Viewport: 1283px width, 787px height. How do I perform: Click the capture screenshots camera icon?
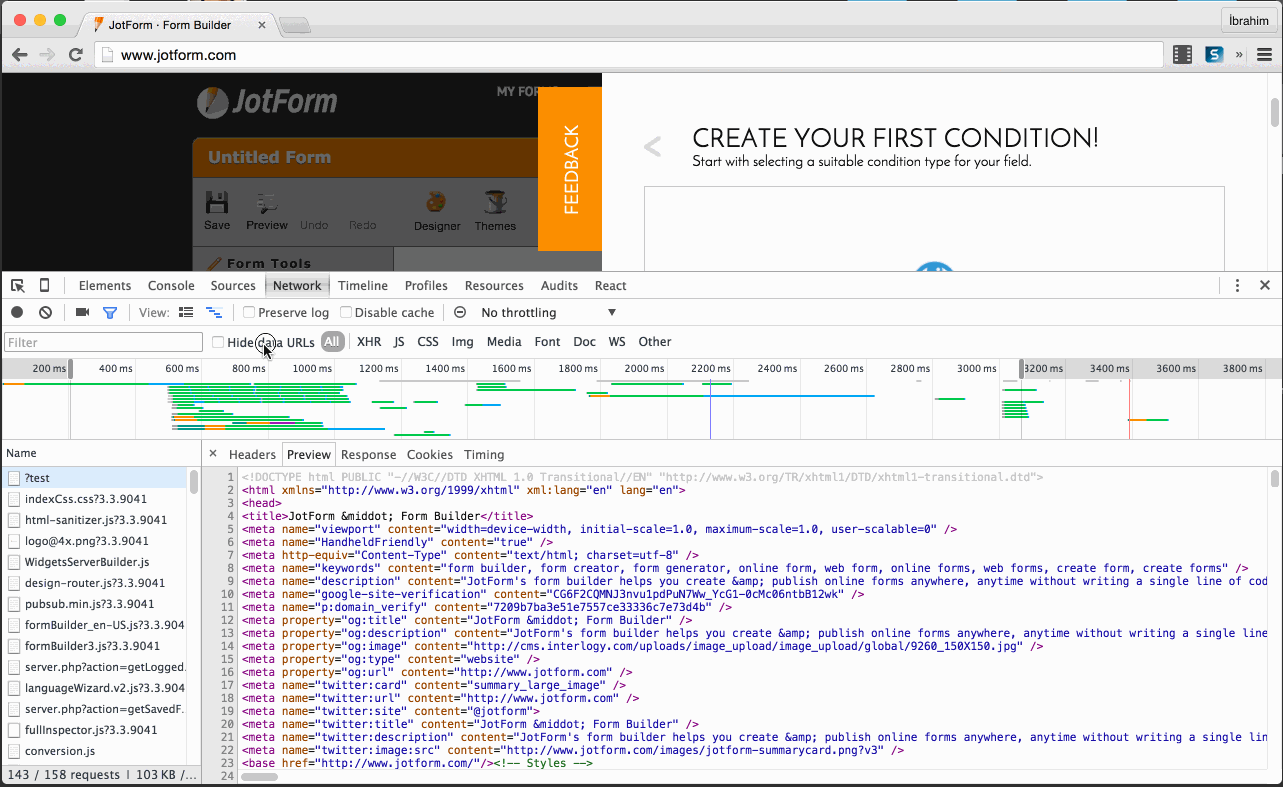click(82, 313)
